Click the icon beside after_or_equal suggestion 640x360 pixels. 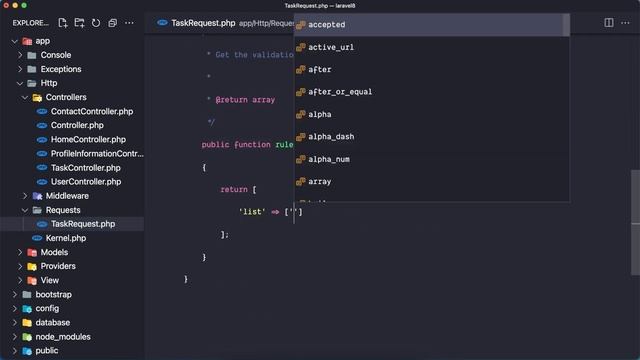click(301, 92)
